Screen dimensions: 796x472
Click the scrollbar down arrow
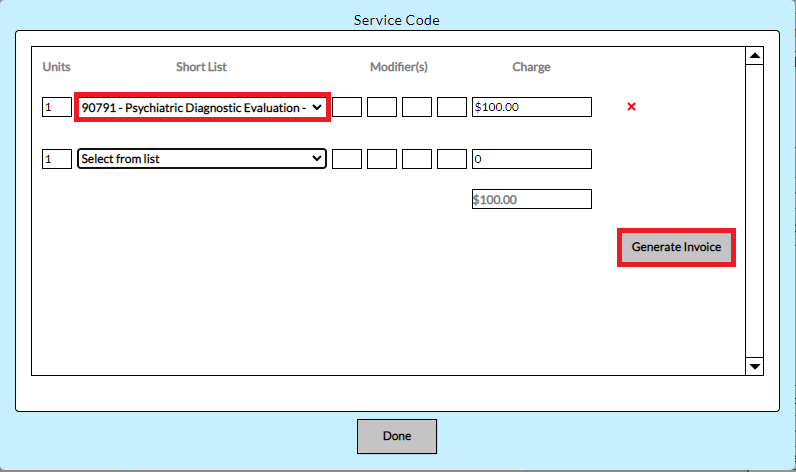(755, 367)
